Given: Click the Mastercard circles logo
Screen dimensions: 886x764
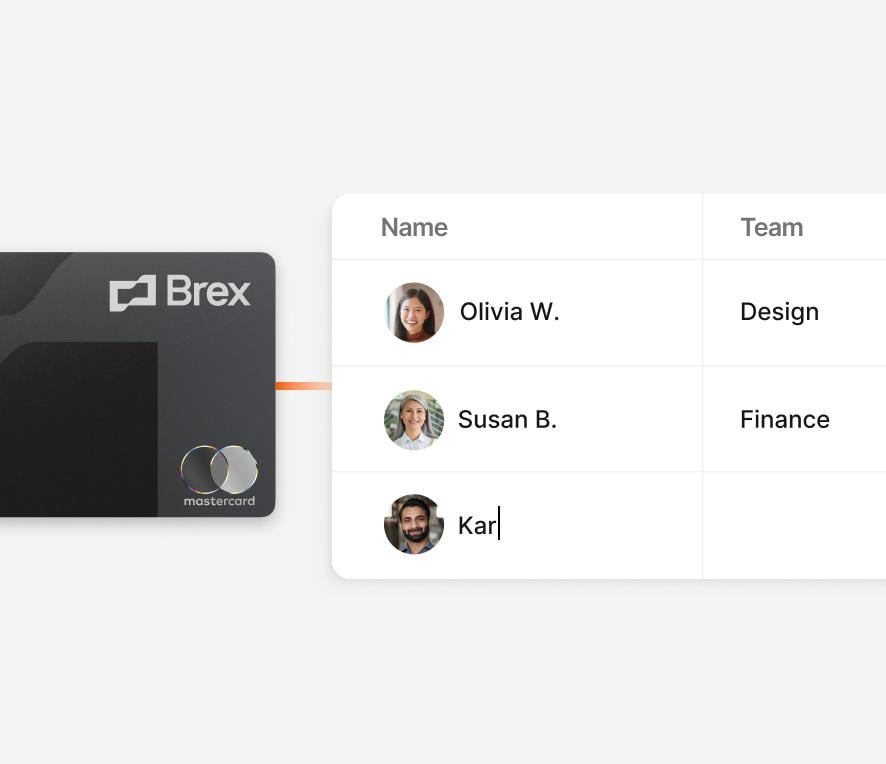Looking at the screenshot, I should tap(219, 469).
